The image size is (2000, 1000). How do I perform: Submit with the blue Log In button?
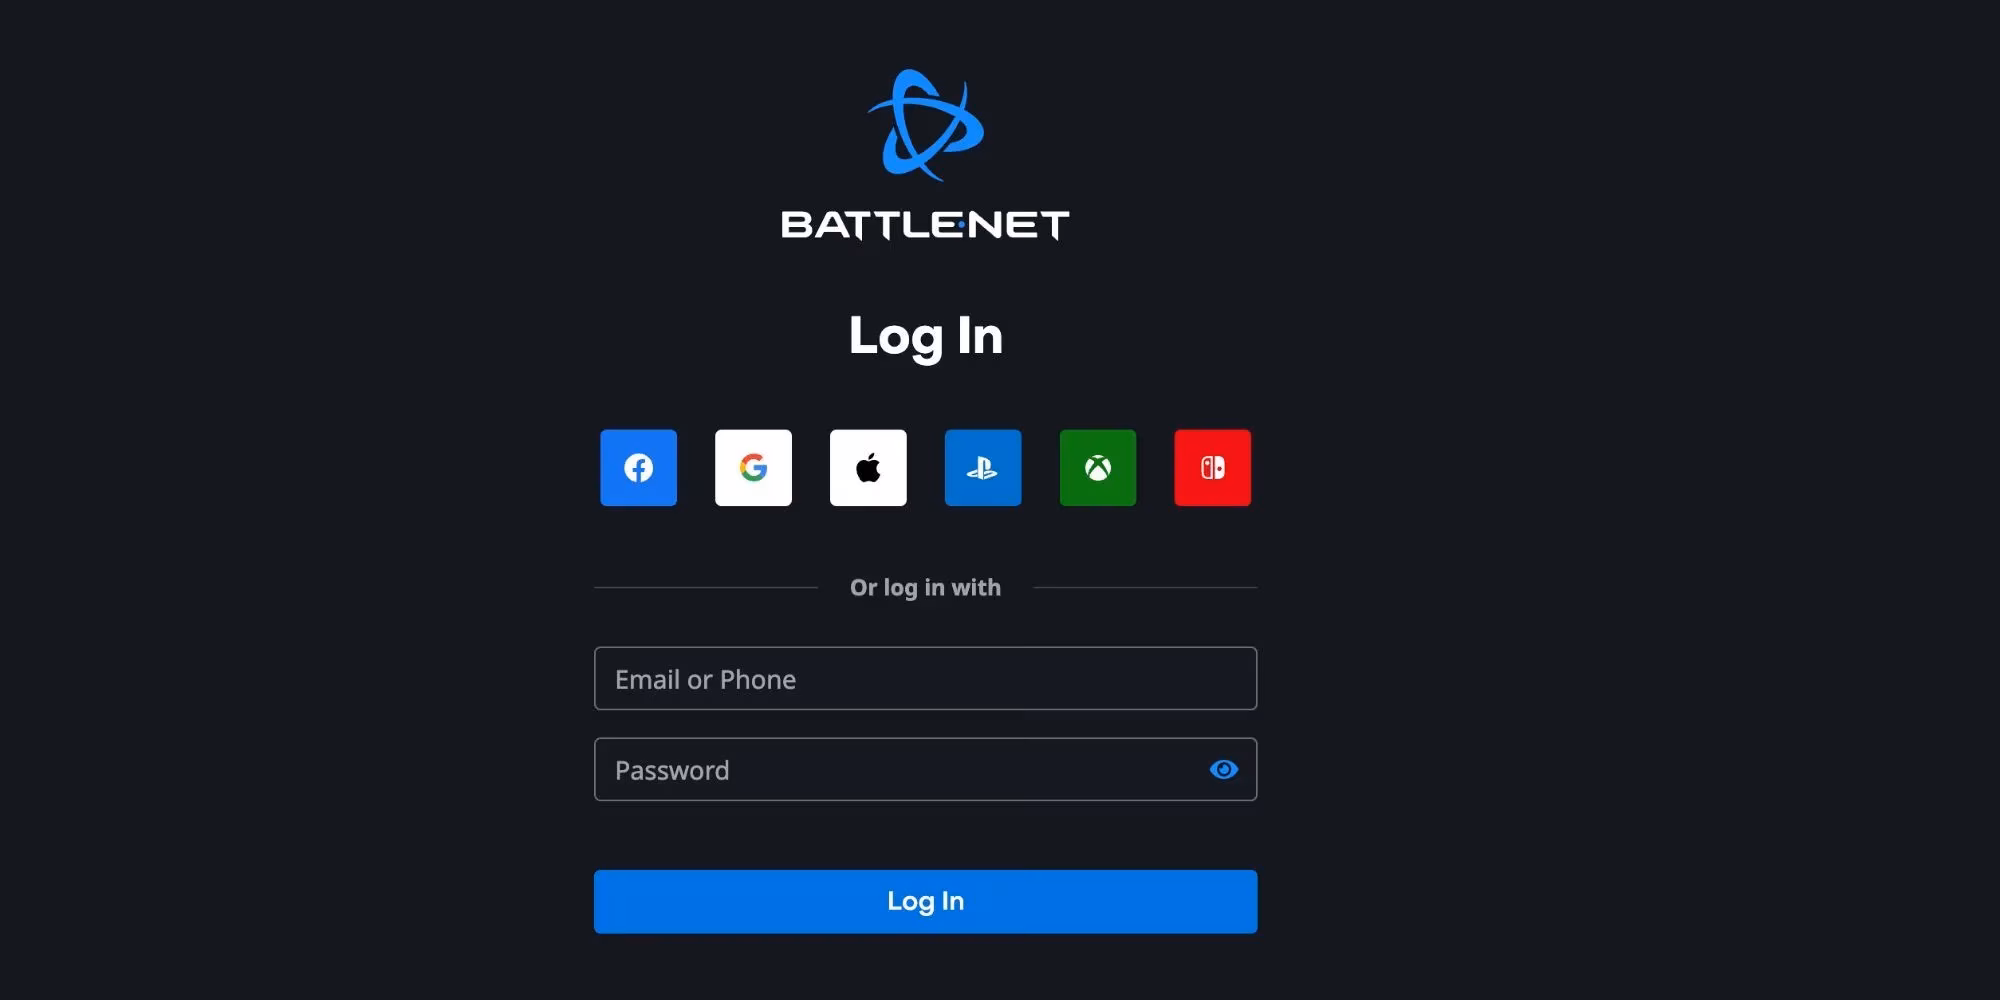(925, 901)
